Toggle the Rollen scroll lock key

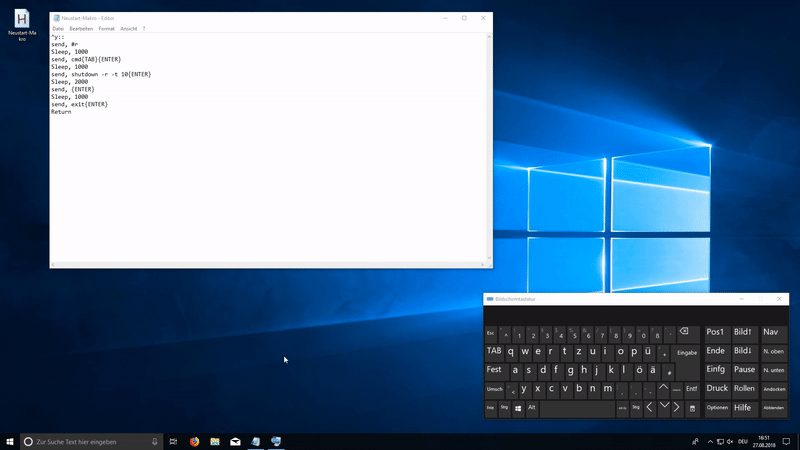coord(744,389)
